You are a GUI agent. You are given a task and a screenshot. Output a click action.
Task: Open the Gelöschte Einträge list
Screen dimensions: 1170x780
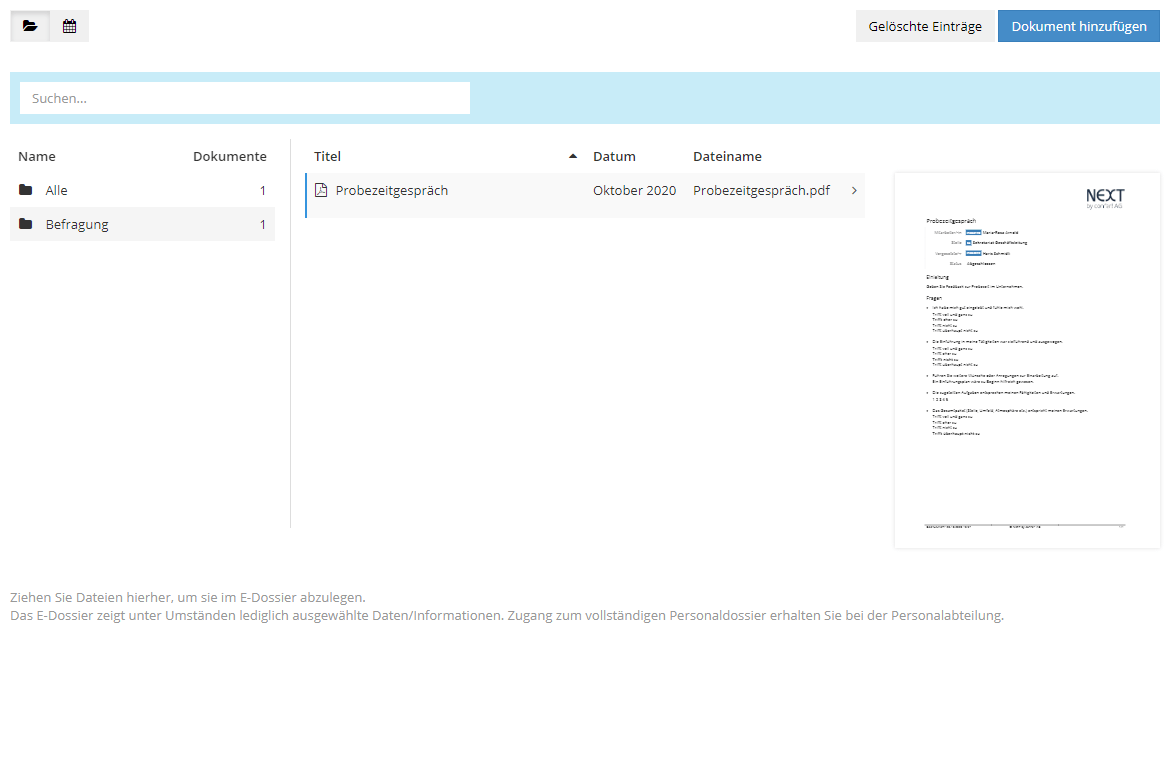[x=925, y=26]
